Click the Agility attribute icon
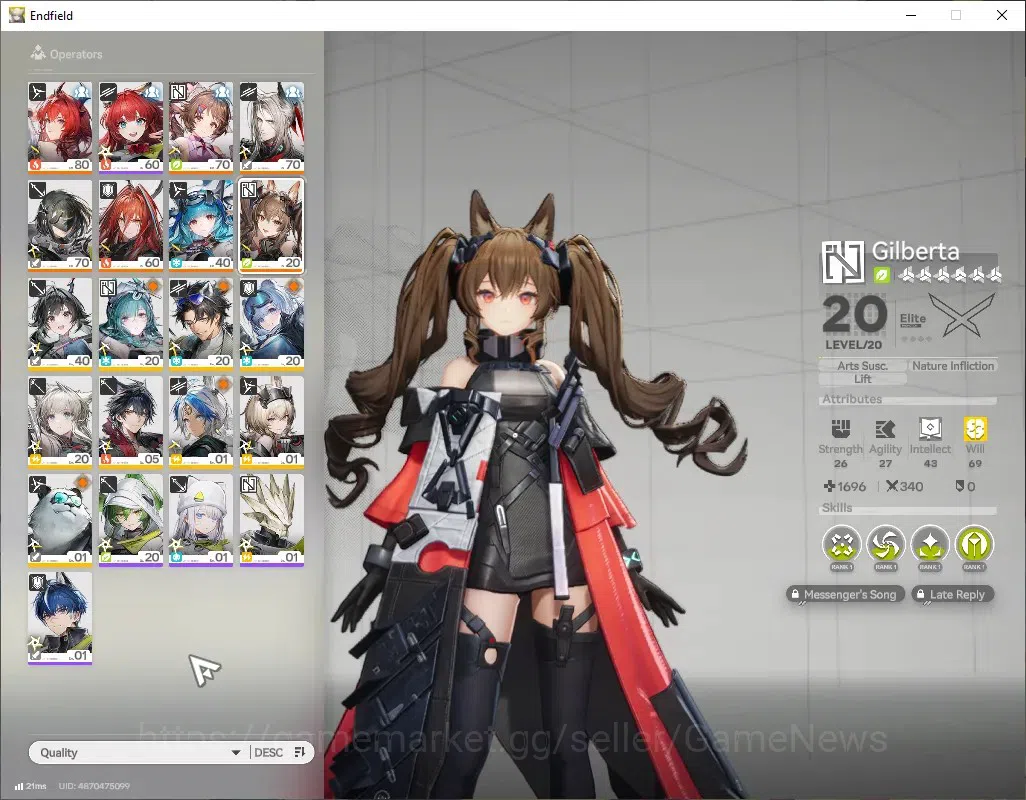The image size is (1026, 800). (885, 429)
